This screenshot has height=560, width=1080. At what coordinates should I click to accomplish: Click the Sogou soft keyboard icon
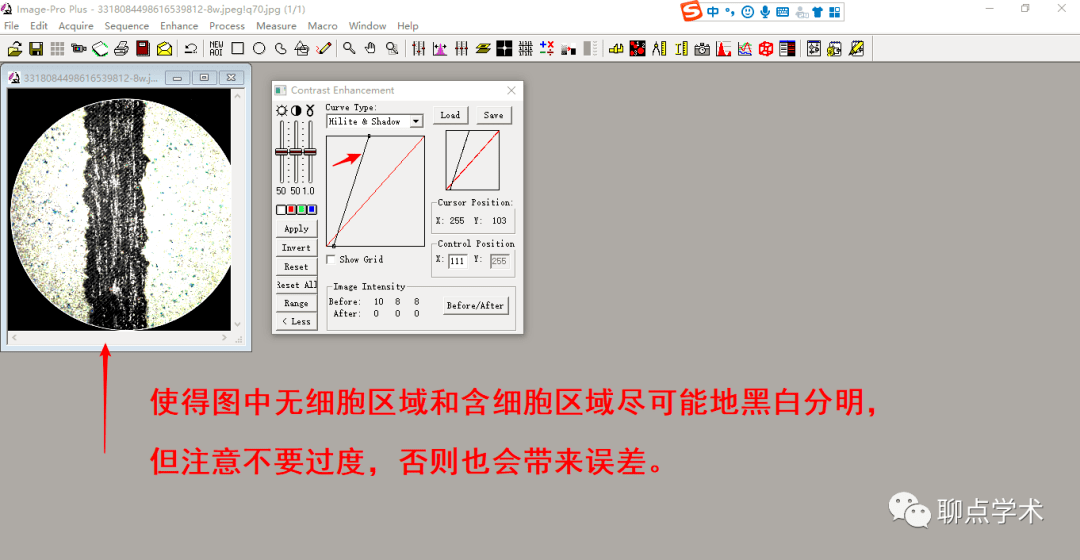[x=782, y=12]
